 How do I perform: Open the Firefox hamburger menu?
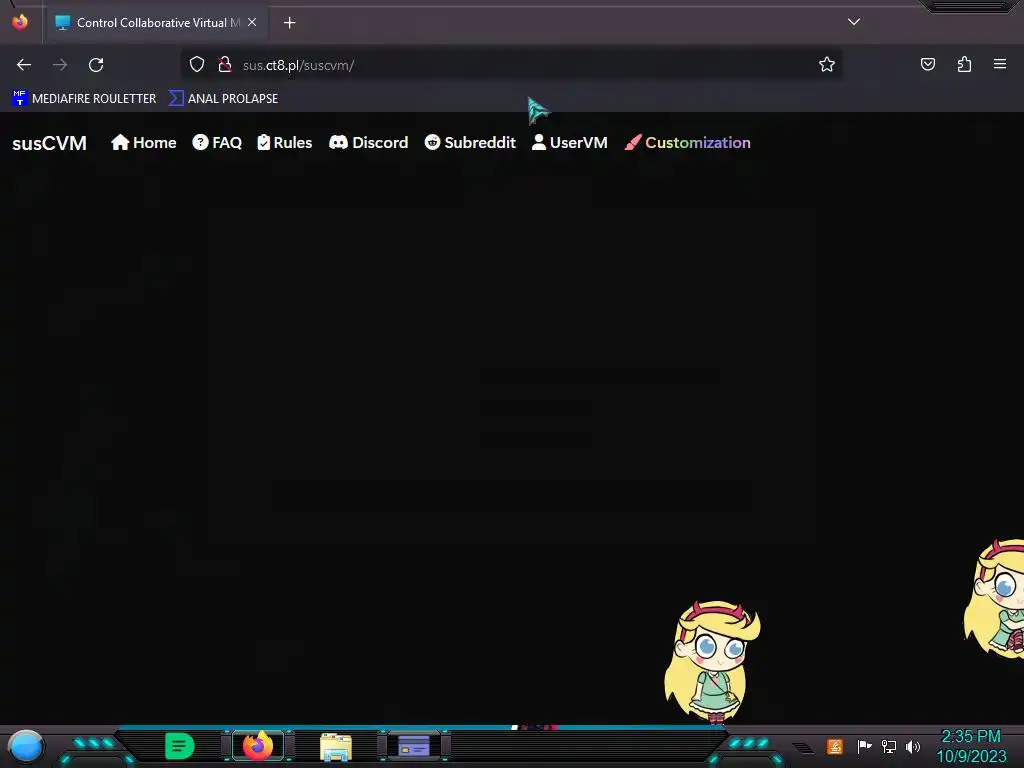[1000, 64]
